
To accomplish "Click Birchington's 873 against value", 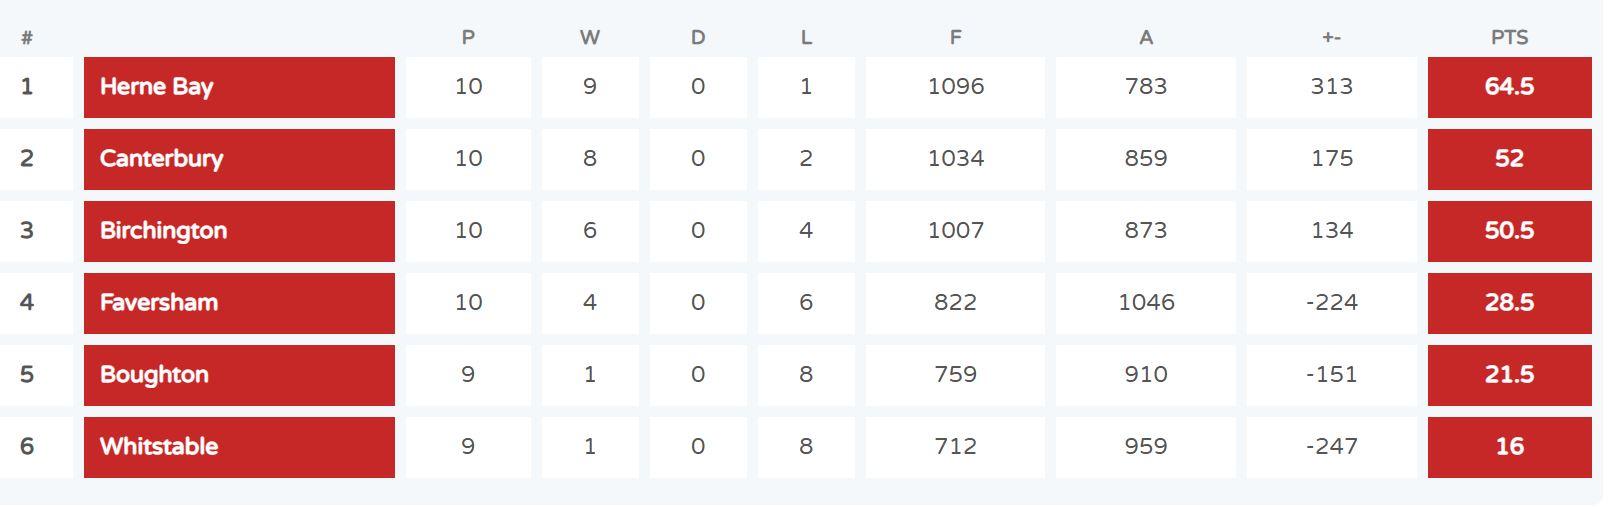I will click(x=1146, y=230).
